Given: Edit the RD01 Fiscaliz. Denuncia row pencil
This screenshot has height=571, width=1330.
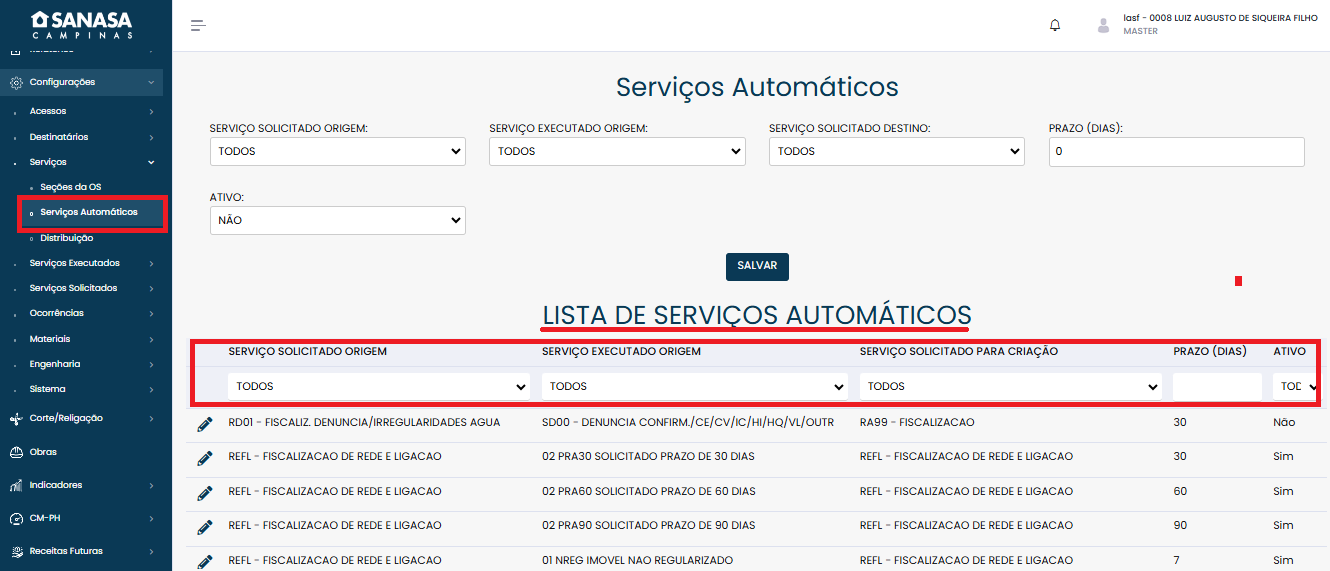Looking at the screenshot, I should [x=205, y=424].
